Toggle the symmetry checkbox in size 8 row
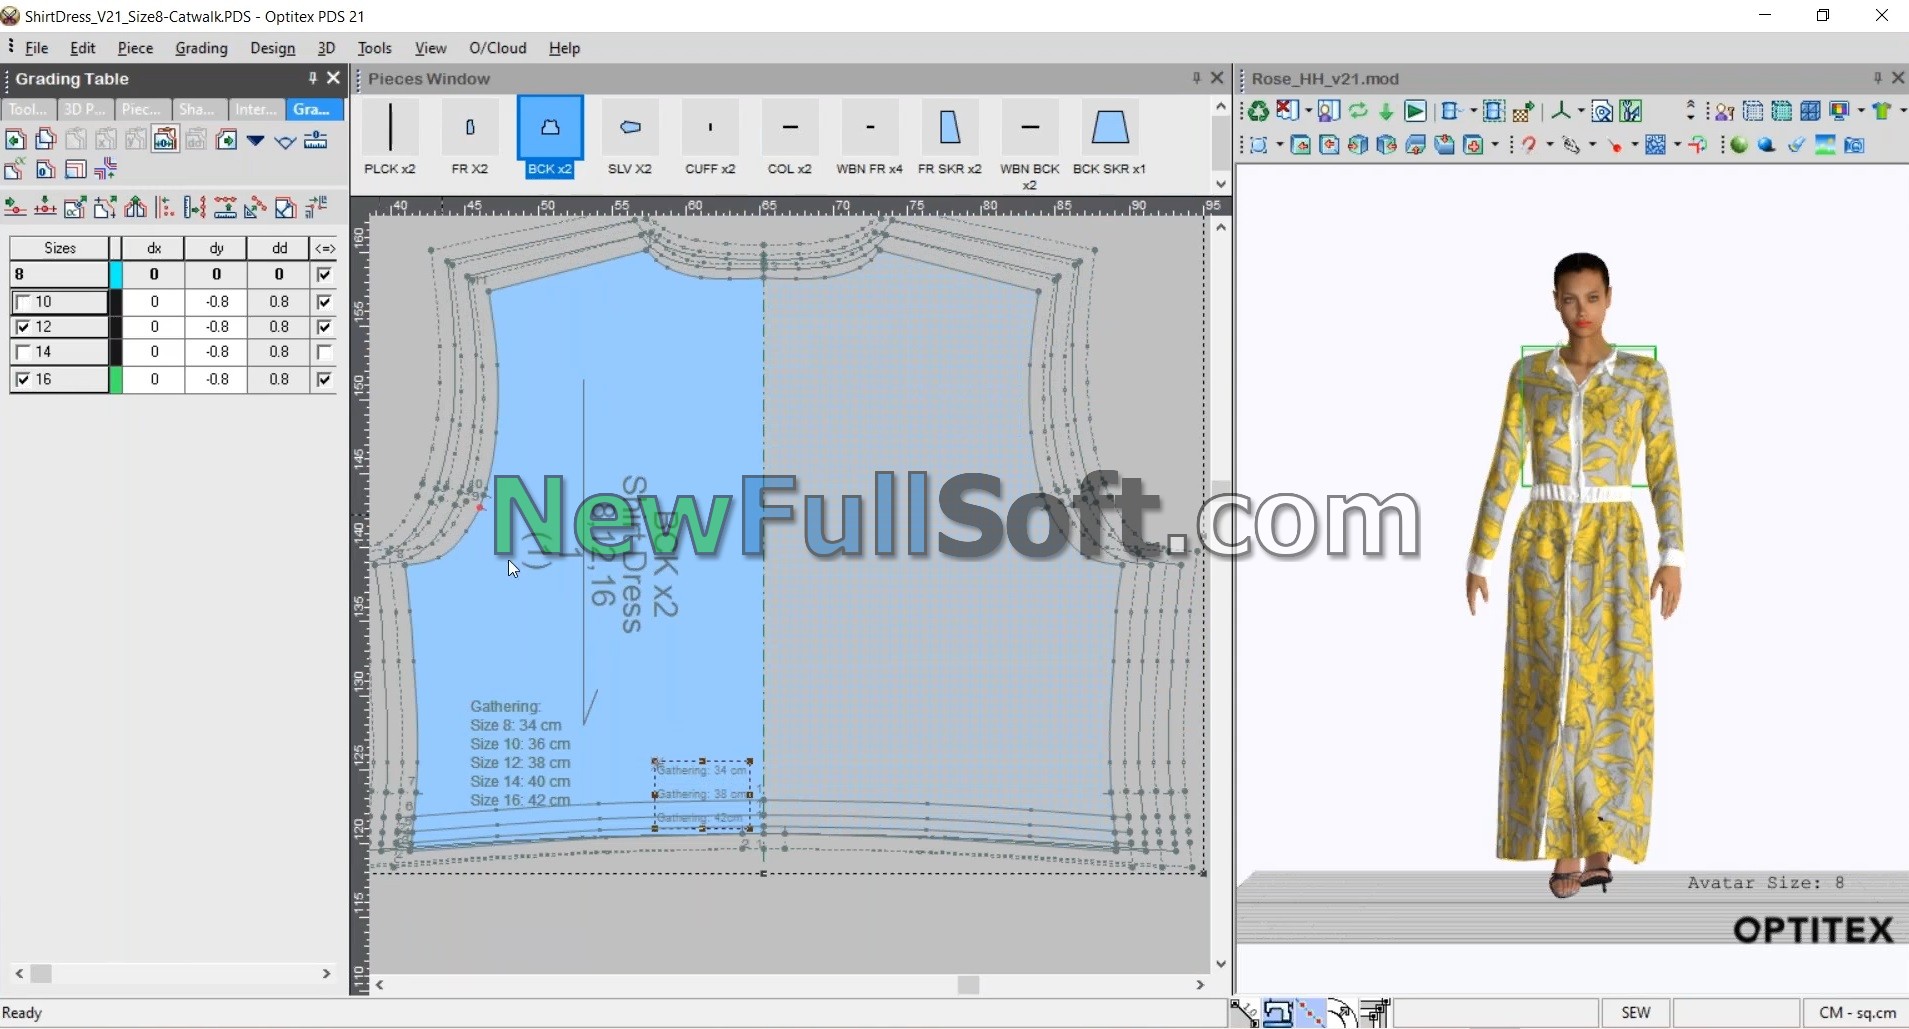 [x=324, y=274]
